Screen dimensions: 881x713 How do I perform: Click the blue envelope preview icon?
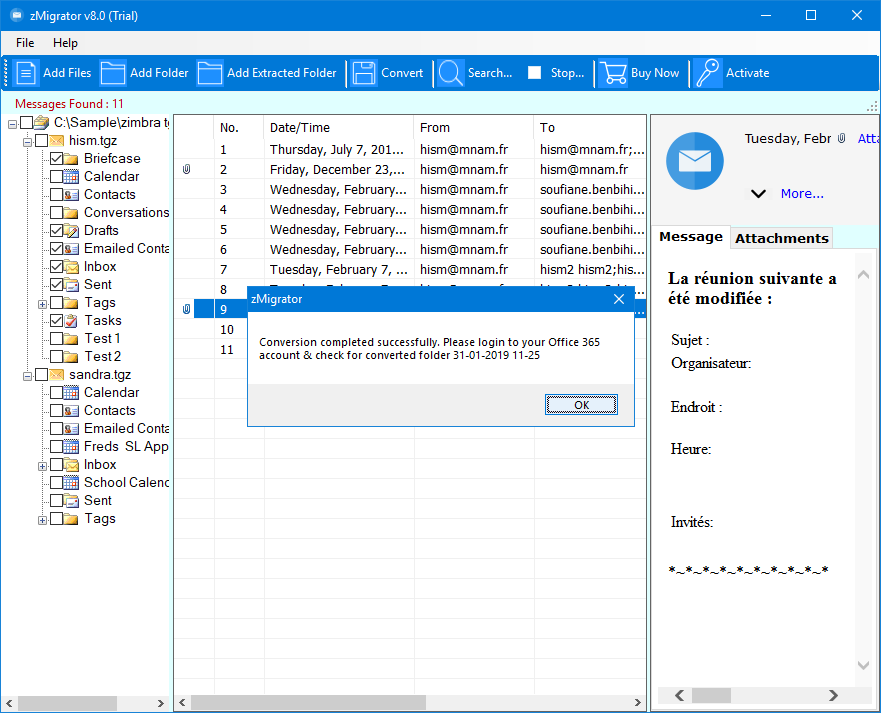click(x=694, y=161)
